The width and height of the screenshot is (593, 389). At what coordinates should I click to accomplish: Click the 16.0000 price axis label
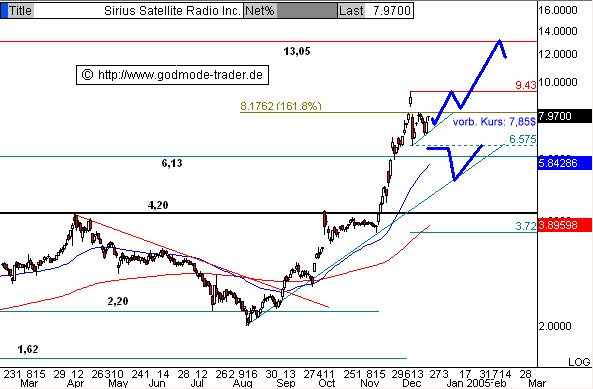coord(558,10)
